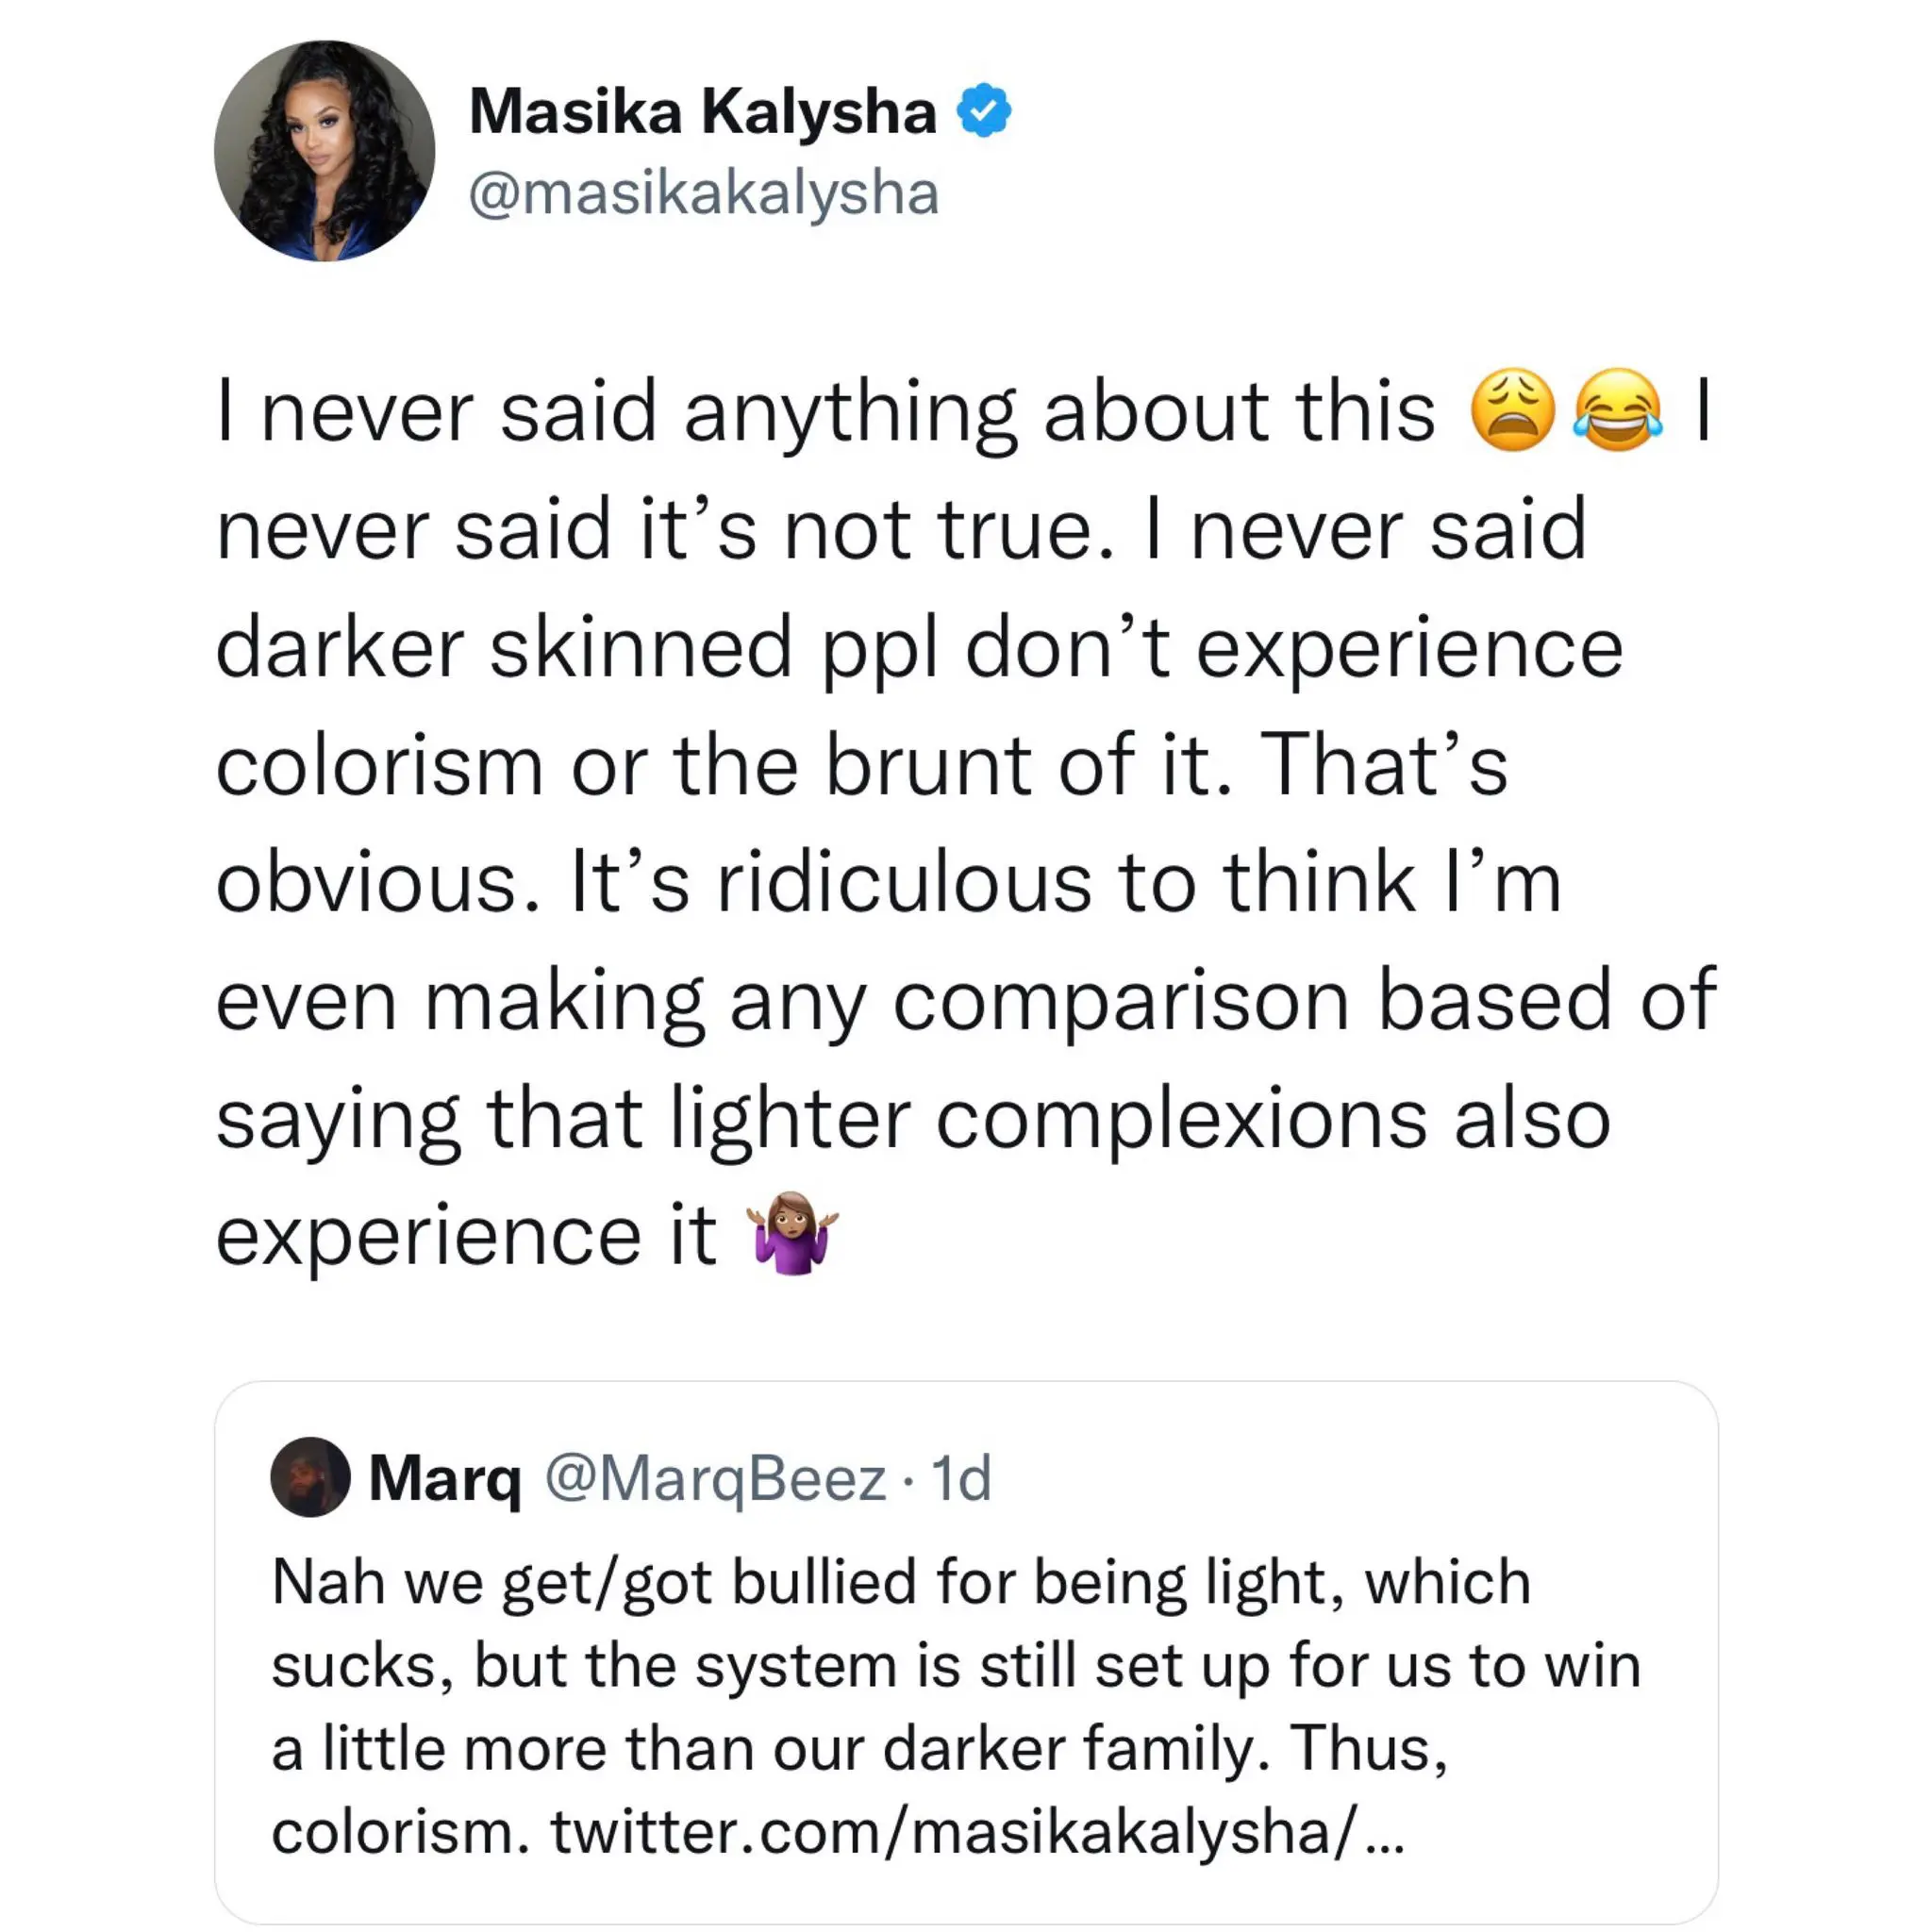Open Masika Kalysha's profile picture
Screen dimensions: 1932x1932
tap(324, 151)
